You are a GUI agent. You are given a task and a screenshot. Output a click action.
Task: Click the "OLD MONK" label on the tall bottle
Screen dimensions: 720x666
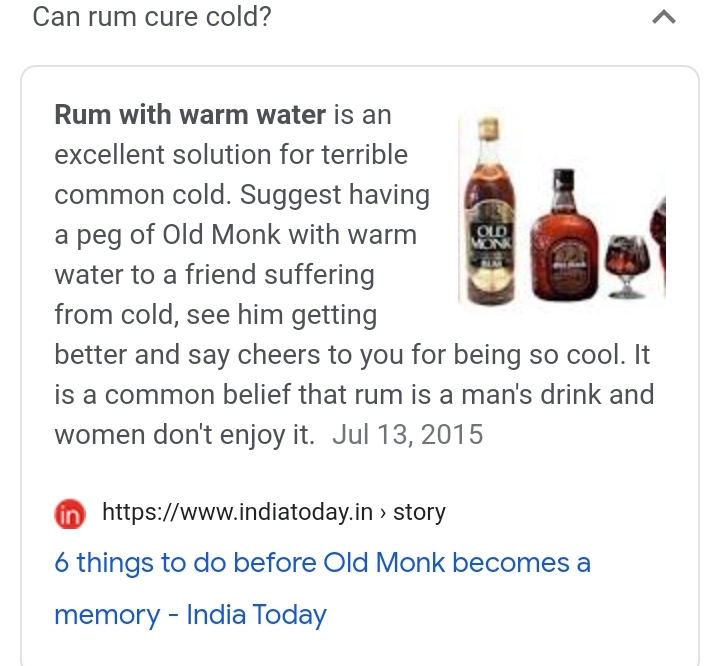[x=492, y=237]
